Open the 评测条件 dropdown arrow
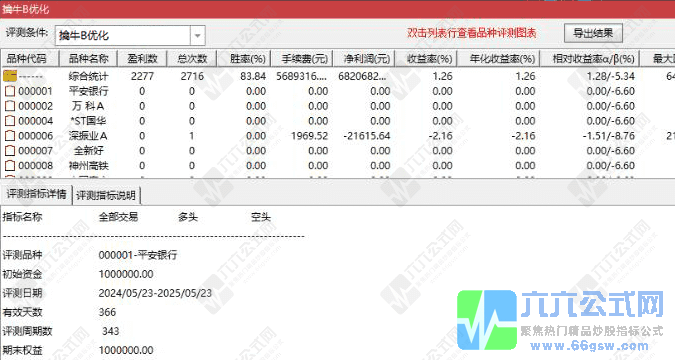 tap(198, 35)
